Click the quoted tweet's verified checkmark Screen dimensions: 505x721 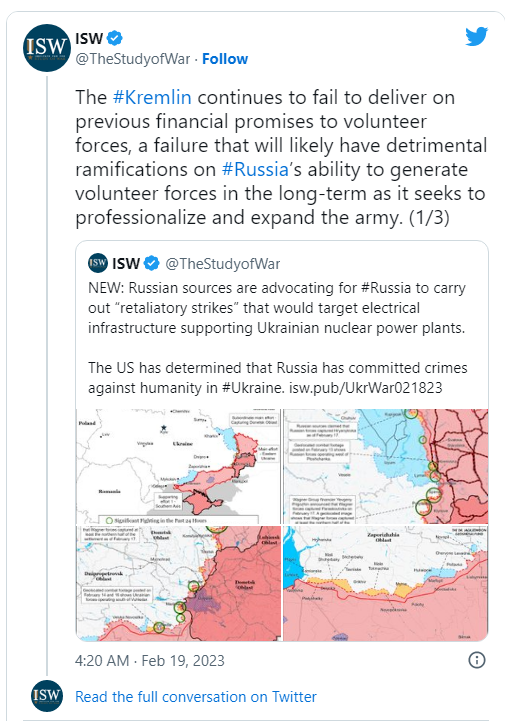pos(151,263)
